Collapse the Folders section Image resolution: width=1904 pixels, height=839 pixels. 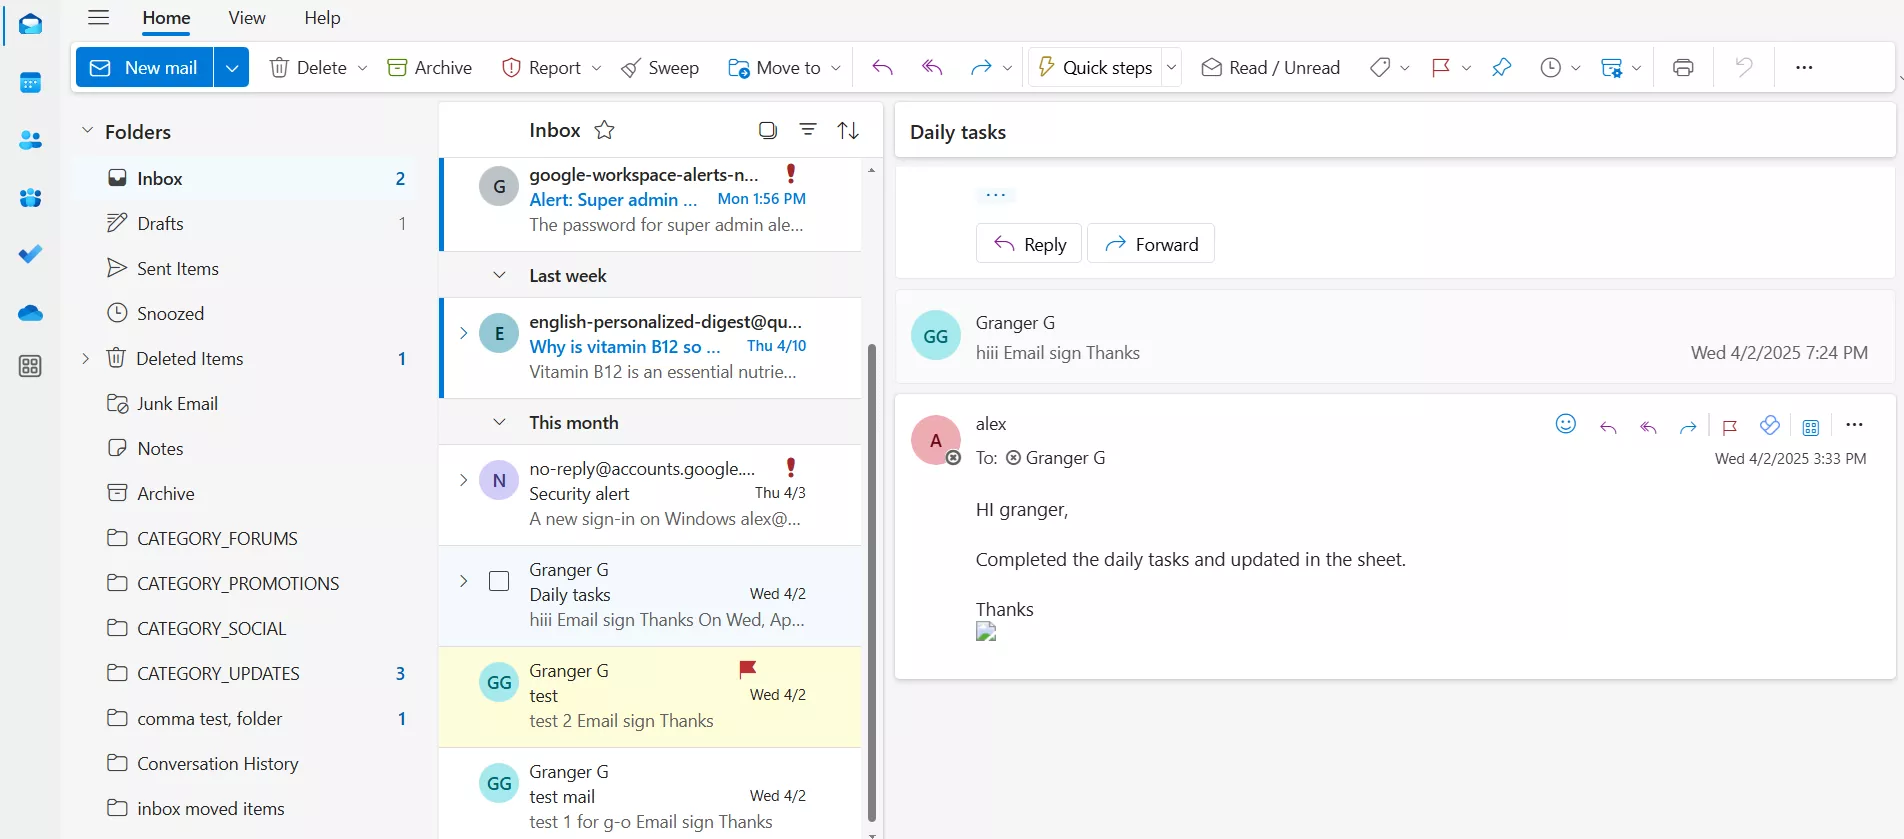coord(87,131)
